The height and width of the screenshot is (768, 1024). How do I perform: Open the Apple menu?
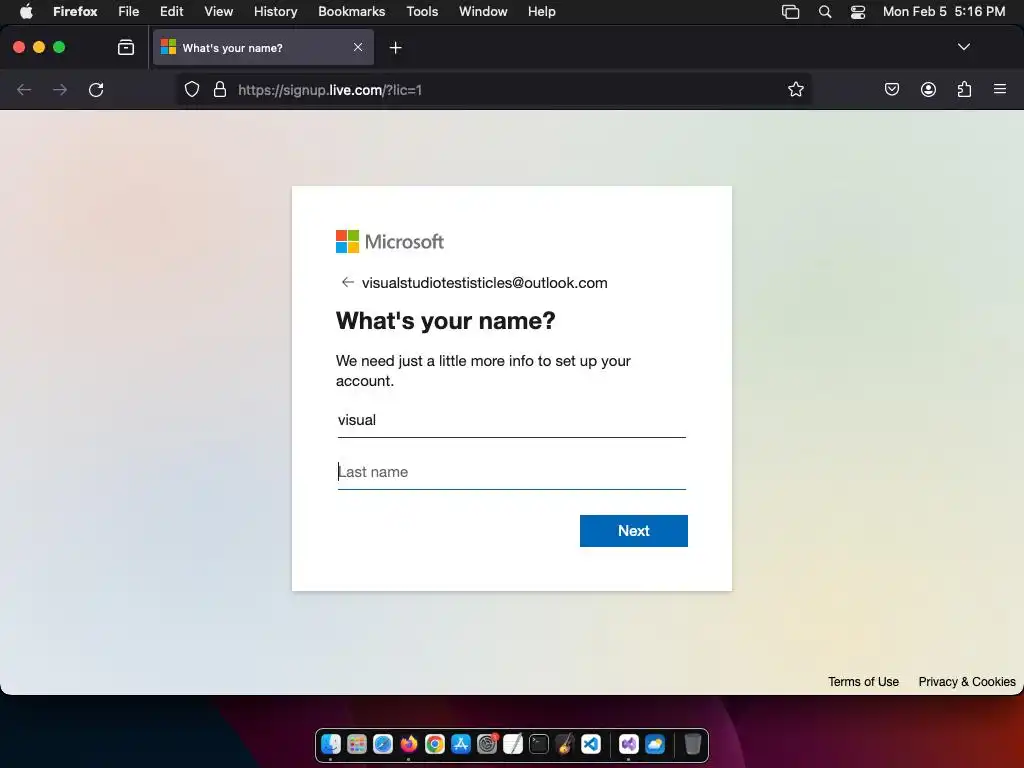(26, 11)
